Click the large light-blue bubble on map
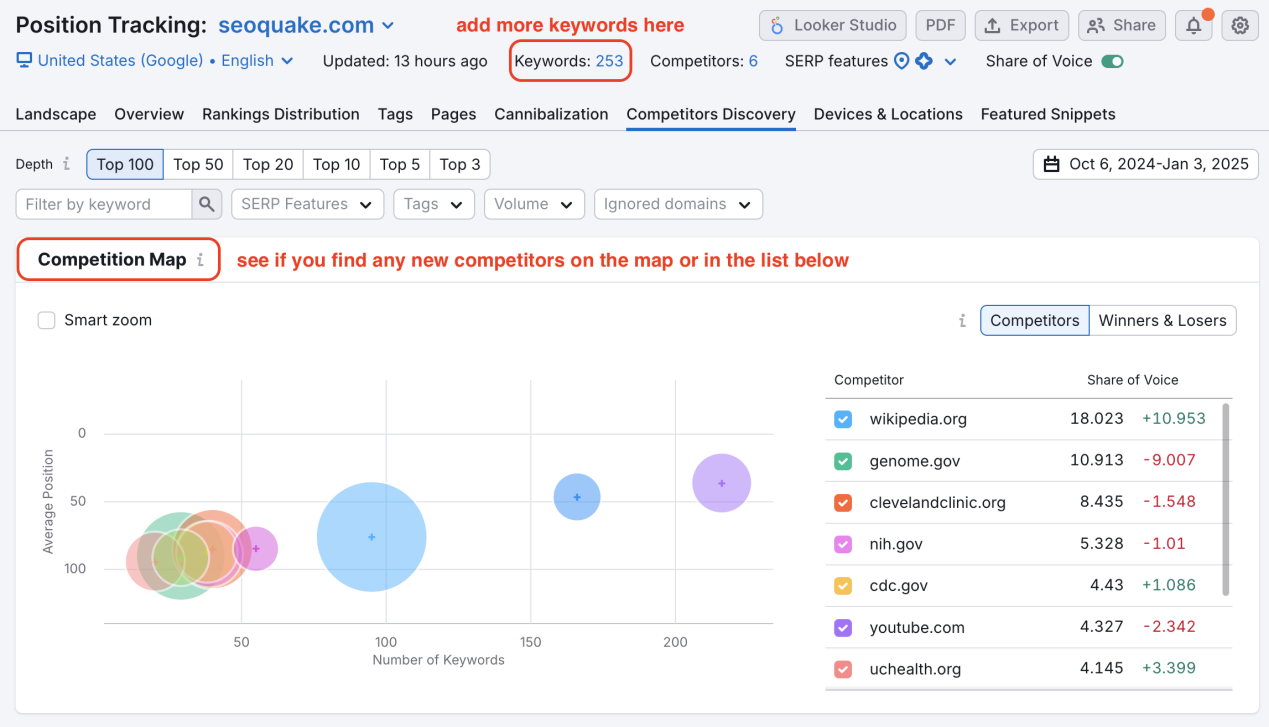This screenshot has height=727, width=1269. coord(372,537)
